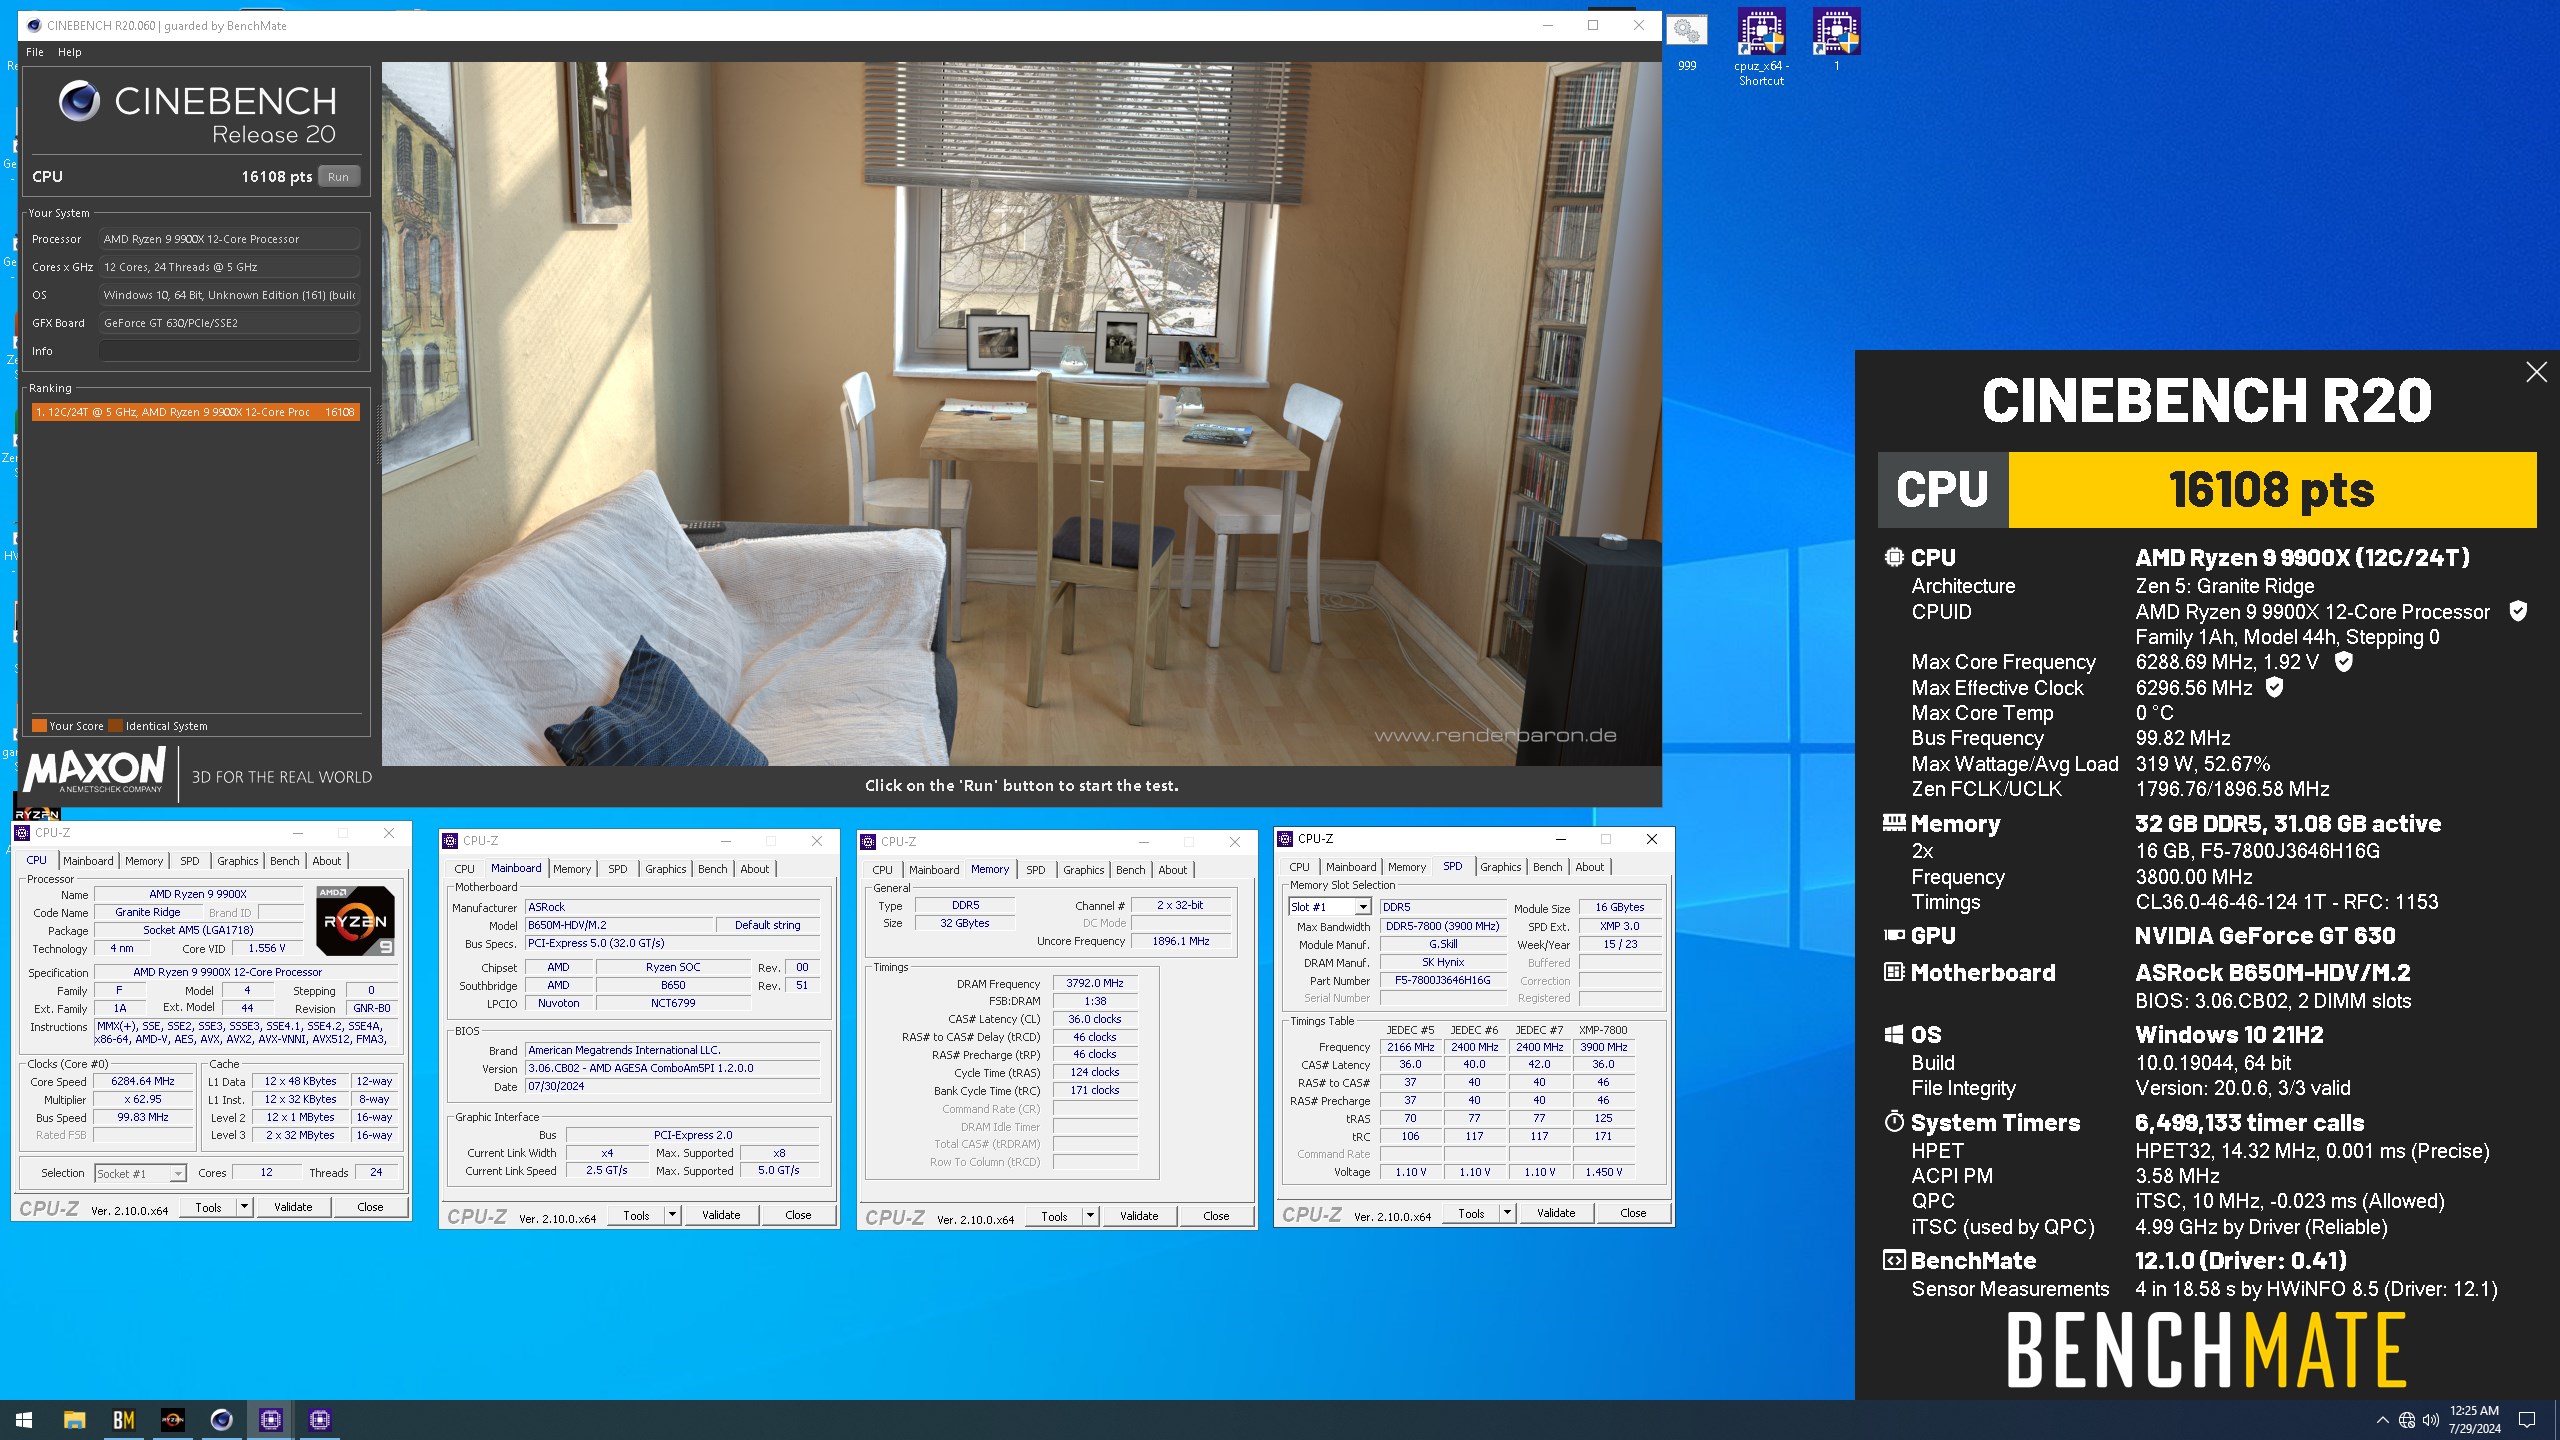The image size is (2560, 1440).
Task: Click the shield icon beside Max Core Frequency
Action: click(x=2343, y=662)
